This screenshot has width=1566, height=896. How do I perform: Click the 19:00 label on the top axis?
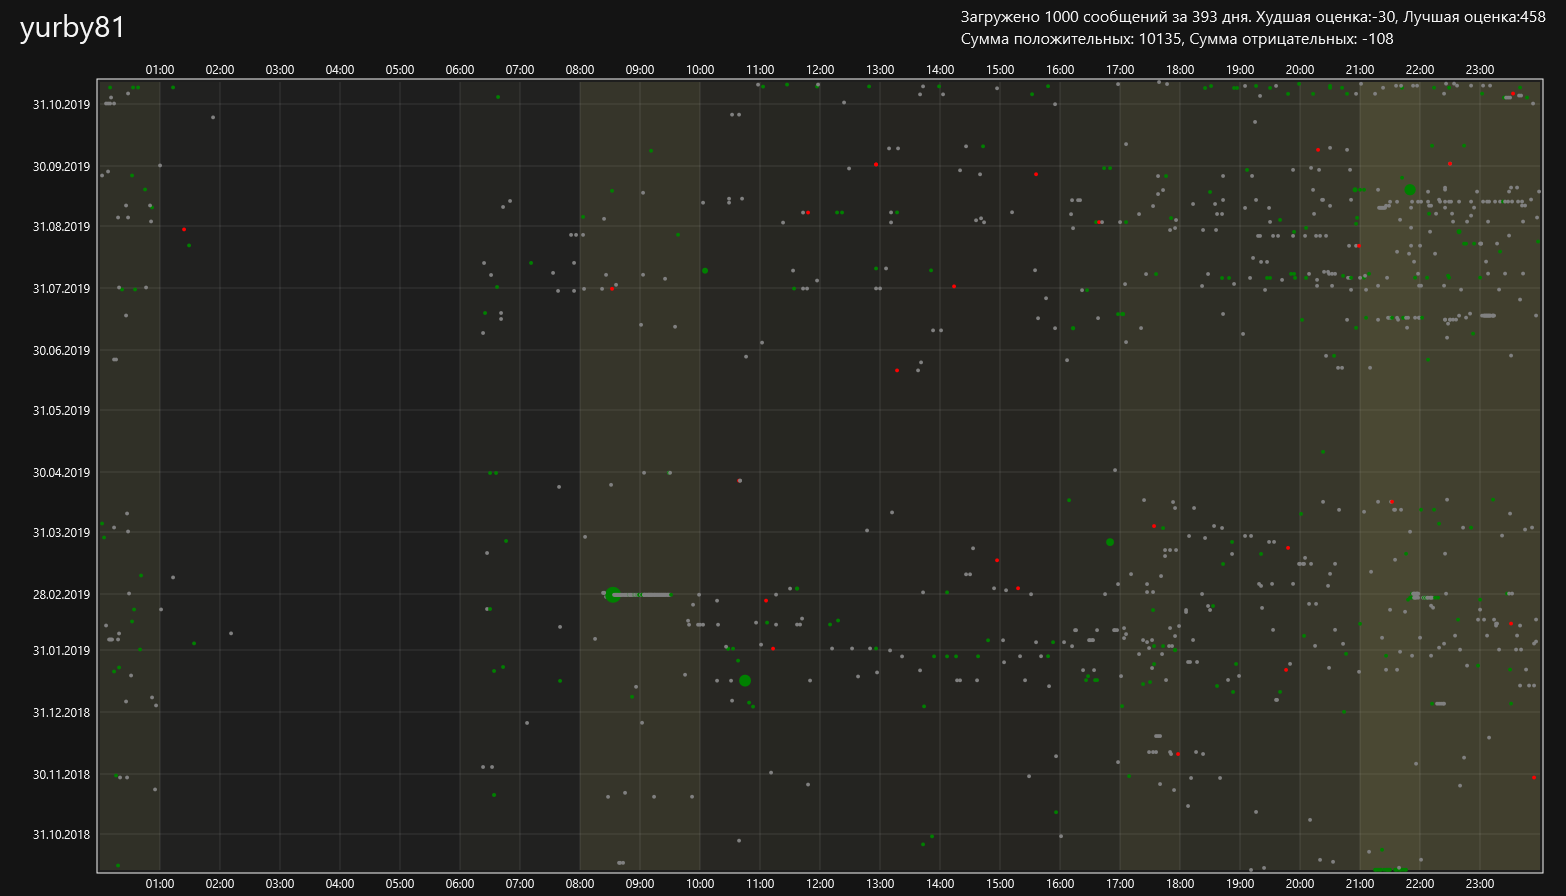click(1240, 70)
